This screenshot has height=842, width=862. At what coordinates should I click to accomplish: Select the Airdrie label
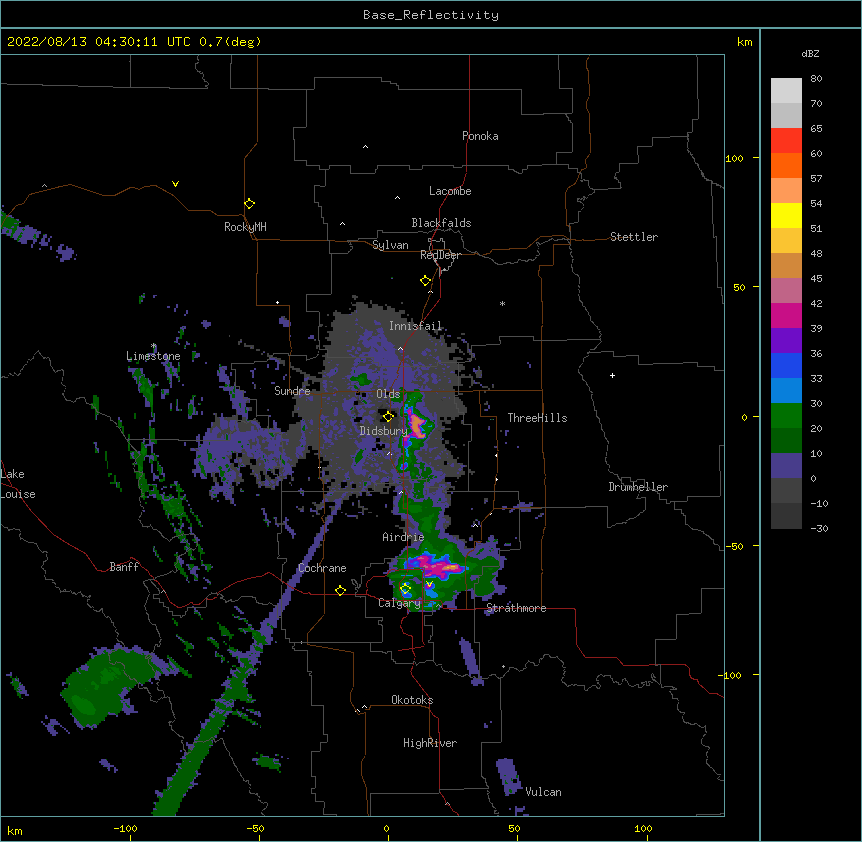pyautogui.click(x=403, y=537)
